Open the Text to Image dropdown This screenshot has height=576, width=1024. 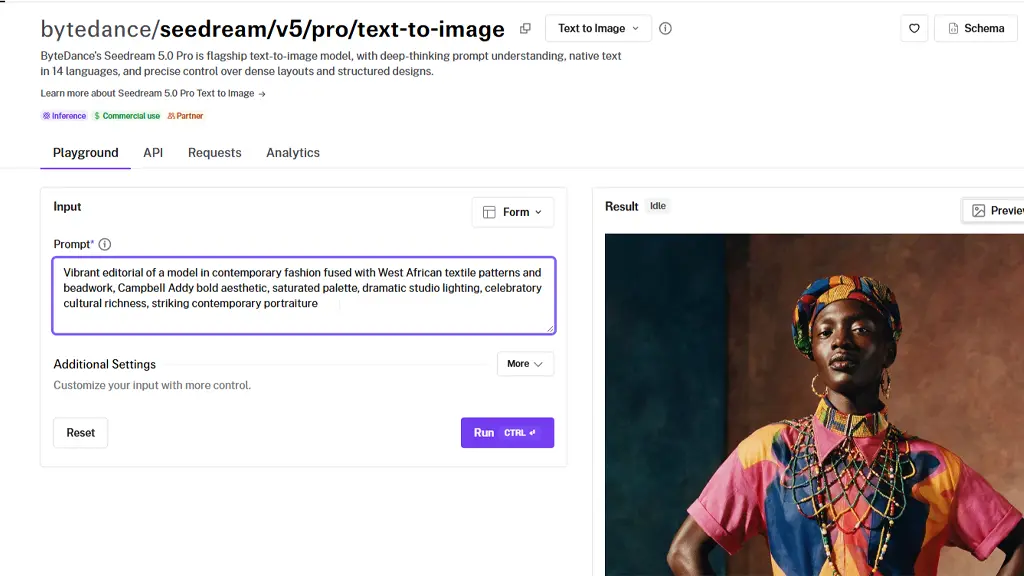598,29
